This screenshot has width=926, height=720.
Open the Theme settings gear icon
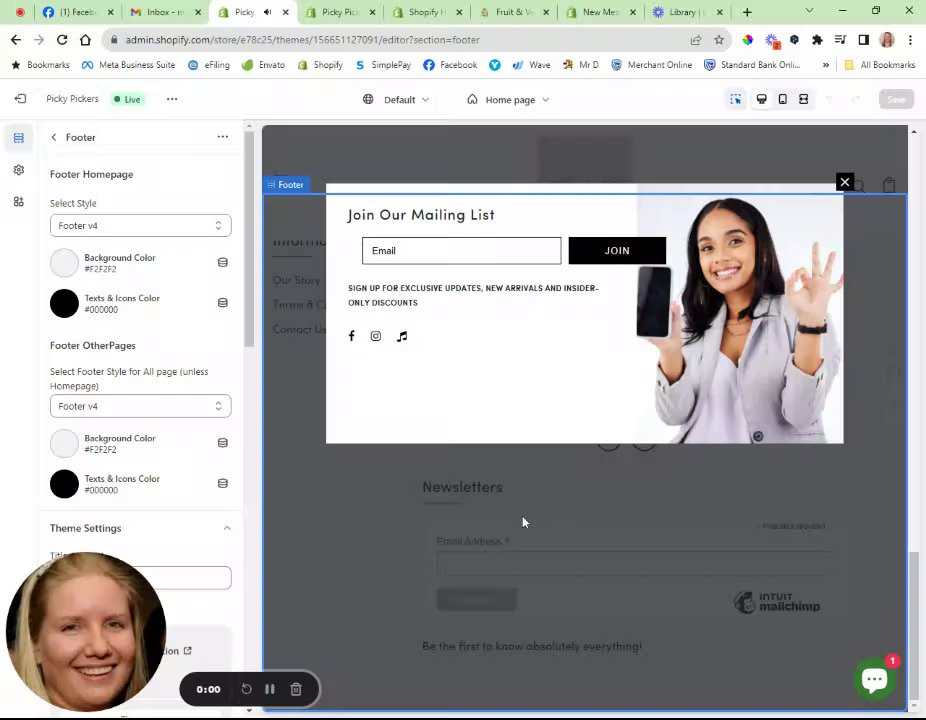click(x=19, y=170)
